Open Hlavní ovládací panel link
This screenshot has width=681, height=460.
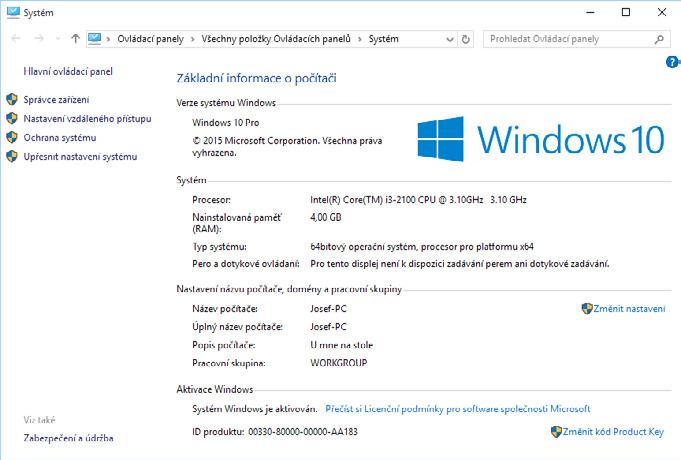[68, 72]
